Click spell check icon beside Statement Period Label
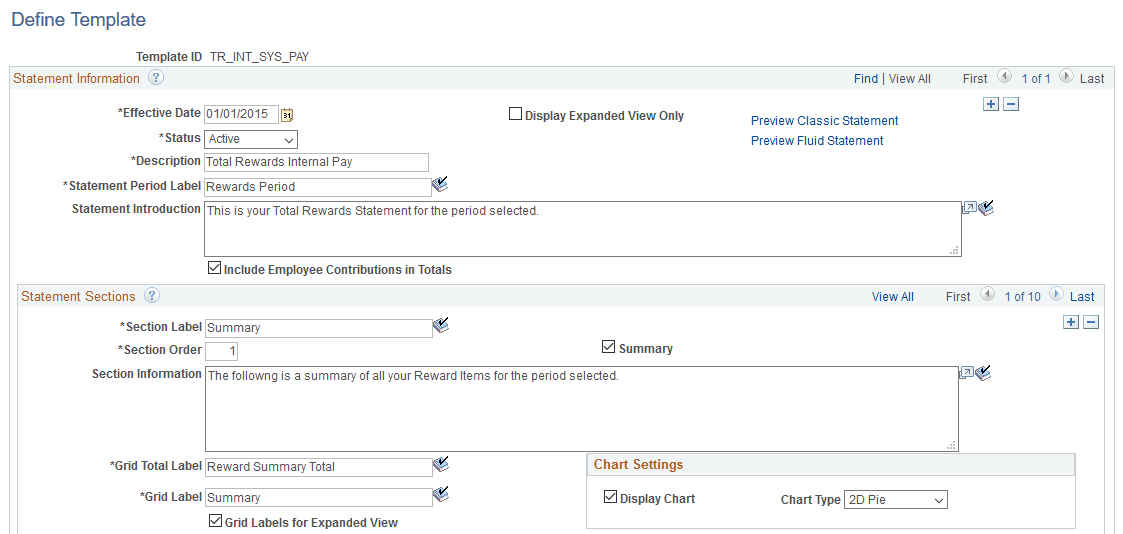The width and height of the screenshot is (1123, 534). [441, 184]
